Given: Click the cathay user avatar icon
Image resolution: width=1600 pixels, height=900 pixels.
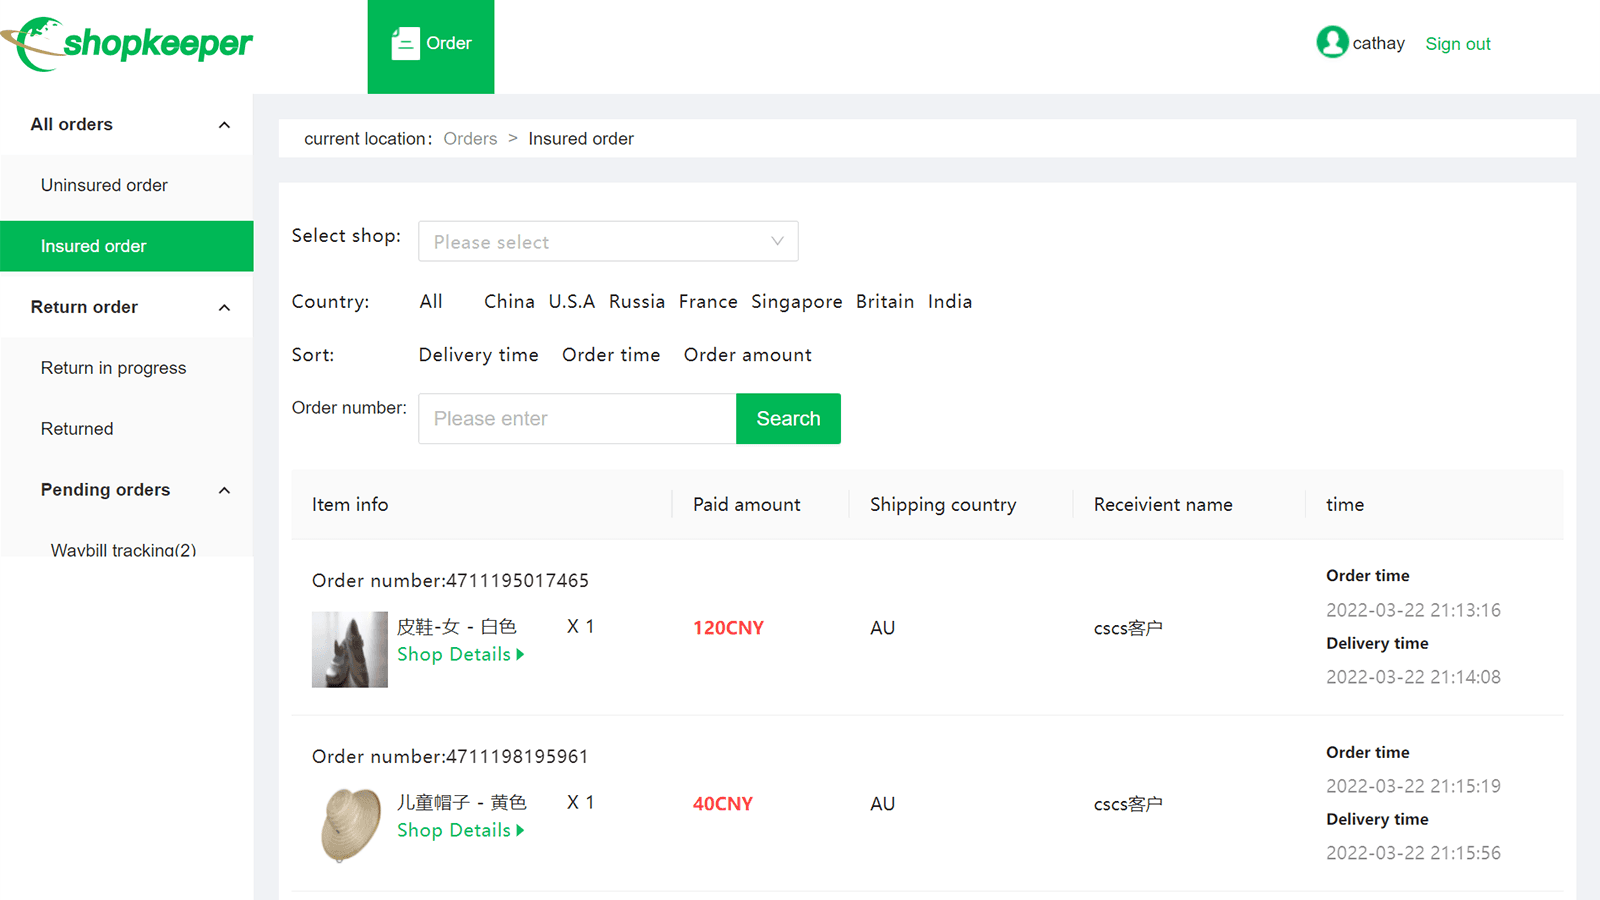Looking at the screenshot, I should click(1331, 42).
